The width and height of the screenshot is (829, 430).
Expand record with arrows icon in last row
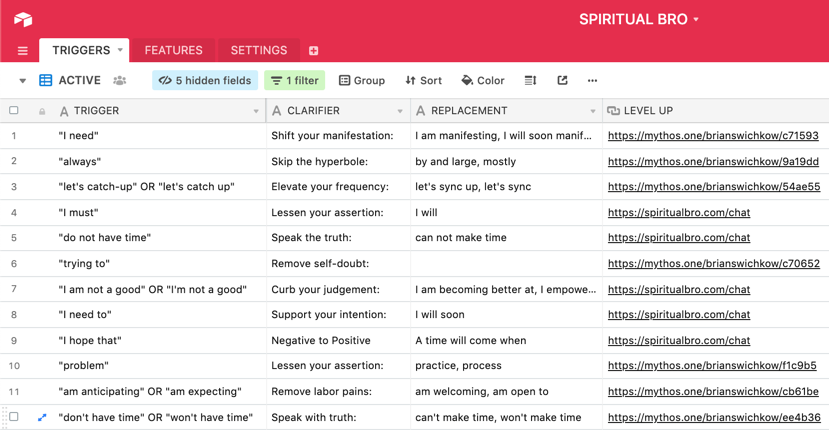coord(42,417)
